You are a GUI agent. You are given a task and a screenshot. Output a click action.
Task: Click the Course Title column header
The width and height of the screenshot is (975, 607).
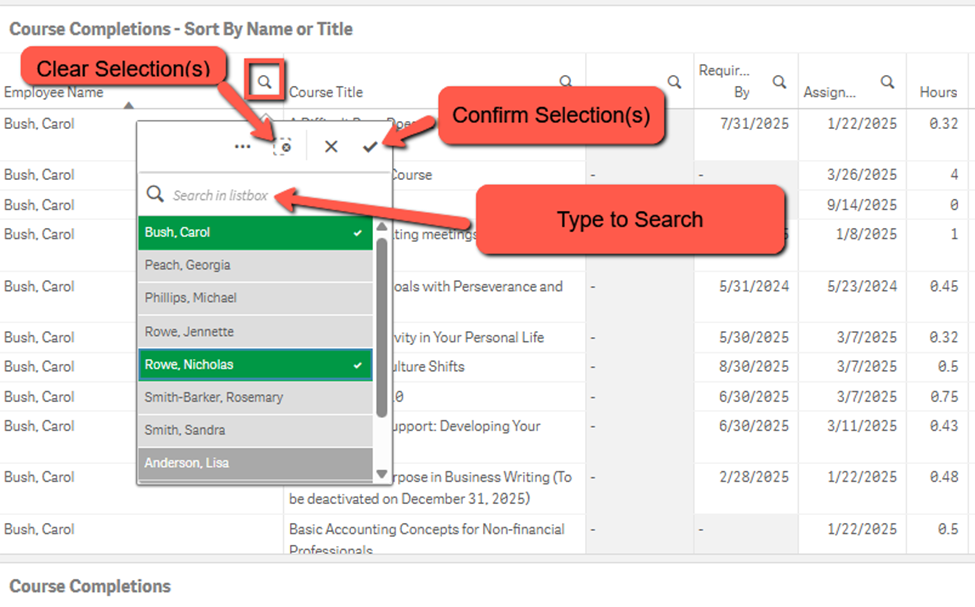(326, 92)
